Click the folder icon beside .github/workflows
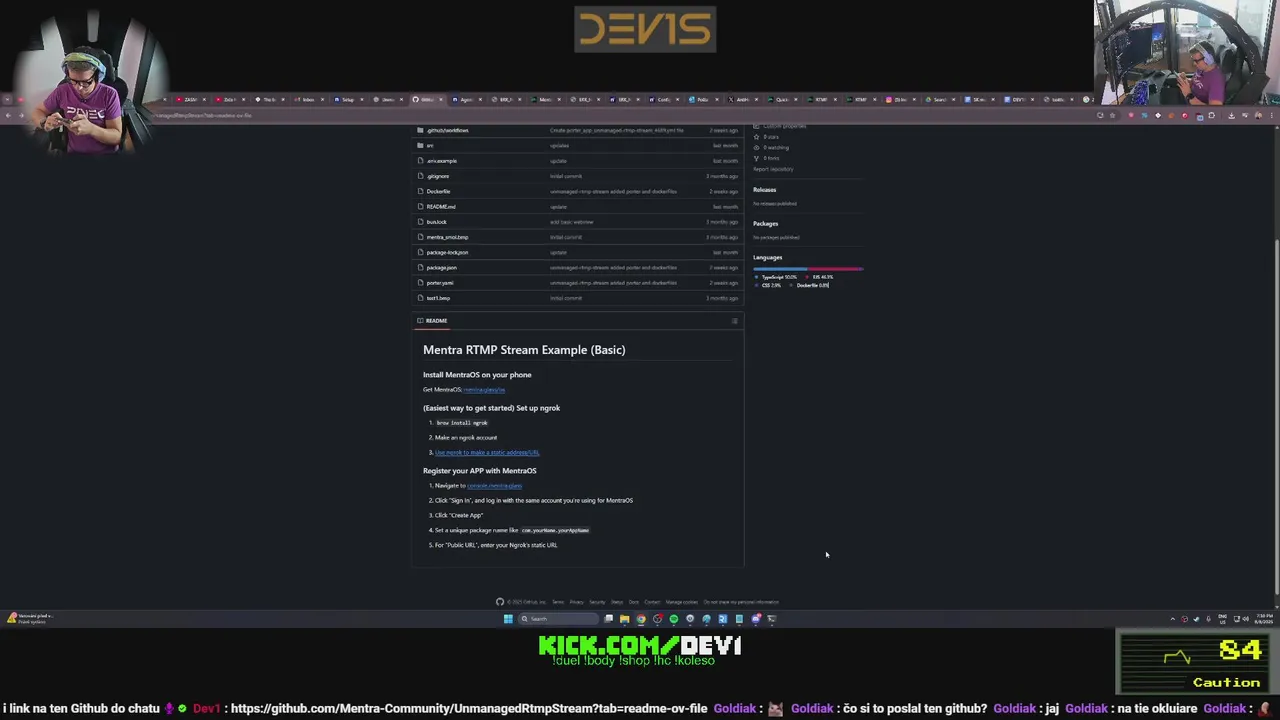The image size is (1280, 720). [x=419, y=130]
